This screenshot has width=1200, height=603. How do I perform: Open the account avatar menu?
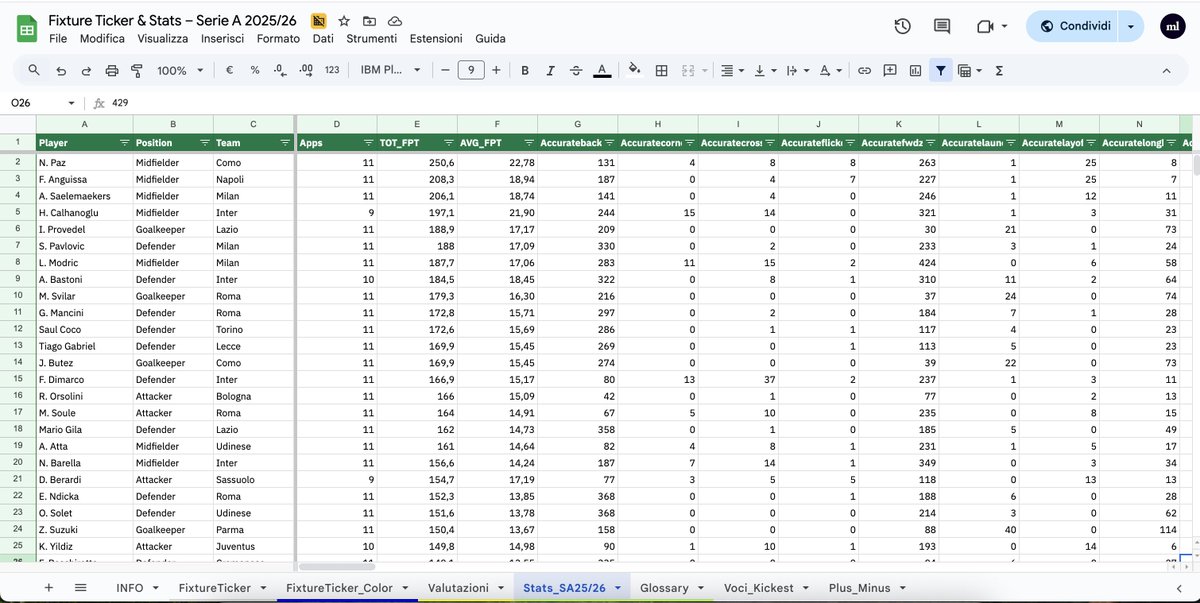pyautogui.click(x=1173, y=26)
